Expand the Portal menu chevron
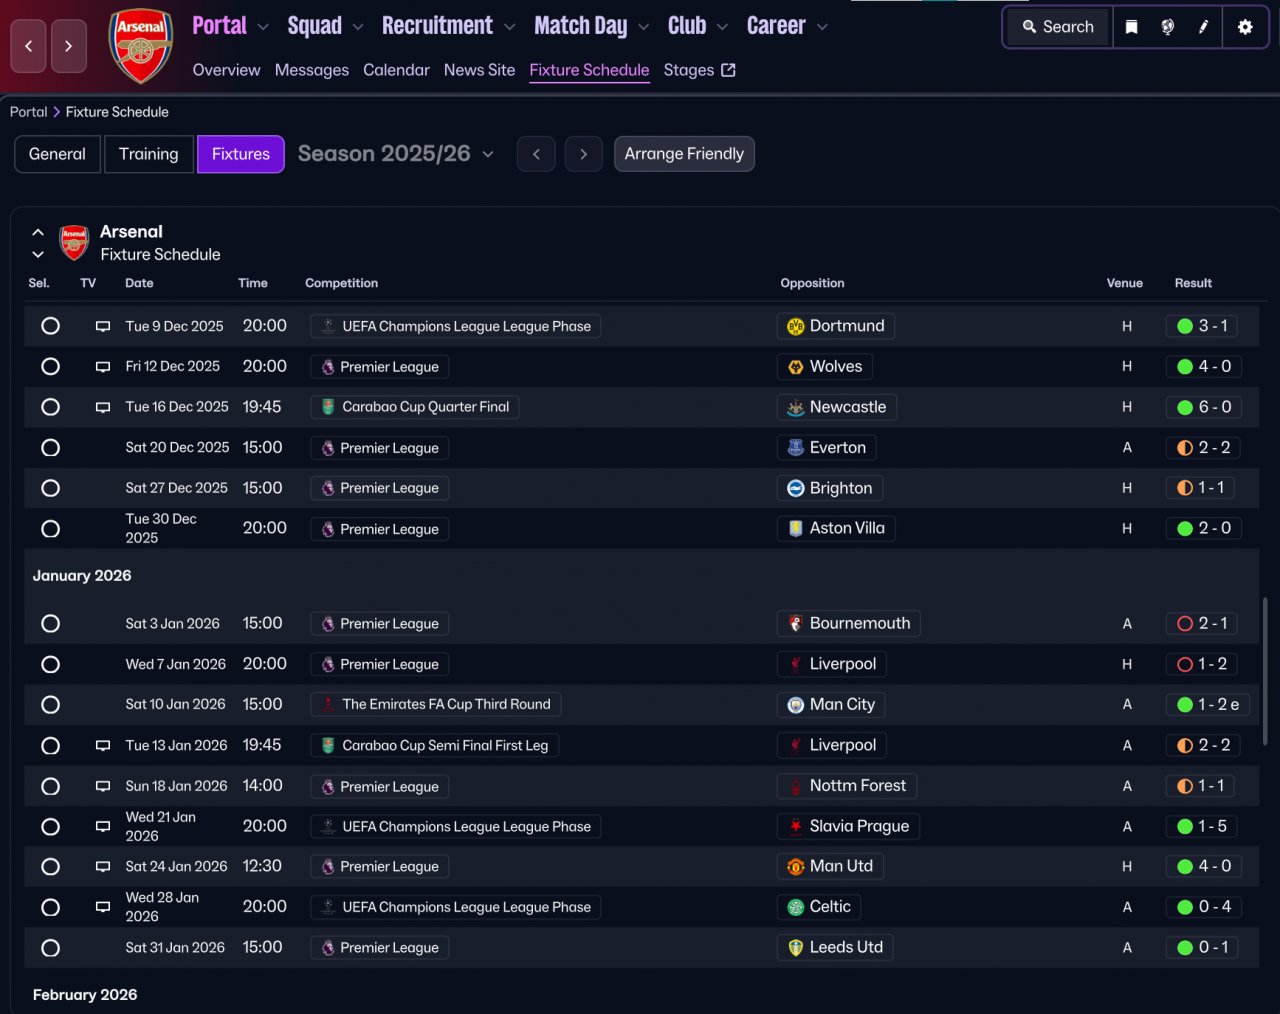The height and width of the screenshot is (1014, 1280). pyautogui.click(x=263, y=27)
